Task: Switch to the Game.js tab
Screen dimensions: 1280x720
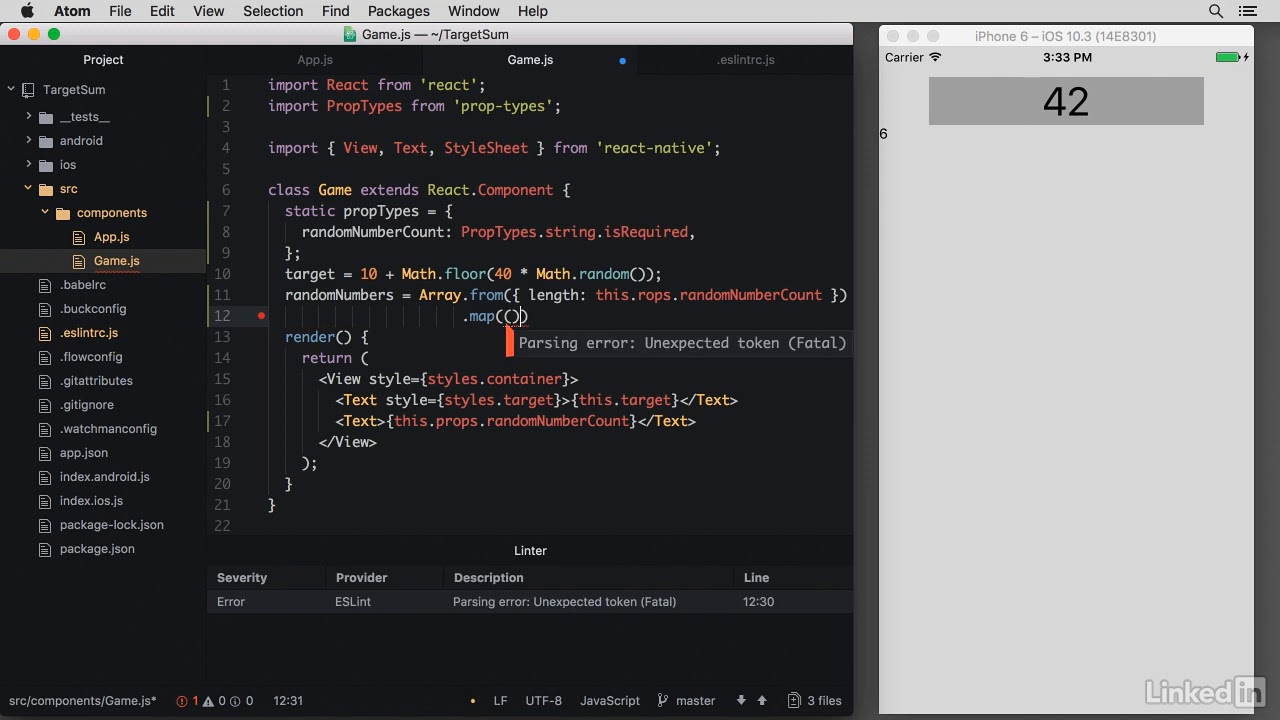Action: (x=530, y=60)
